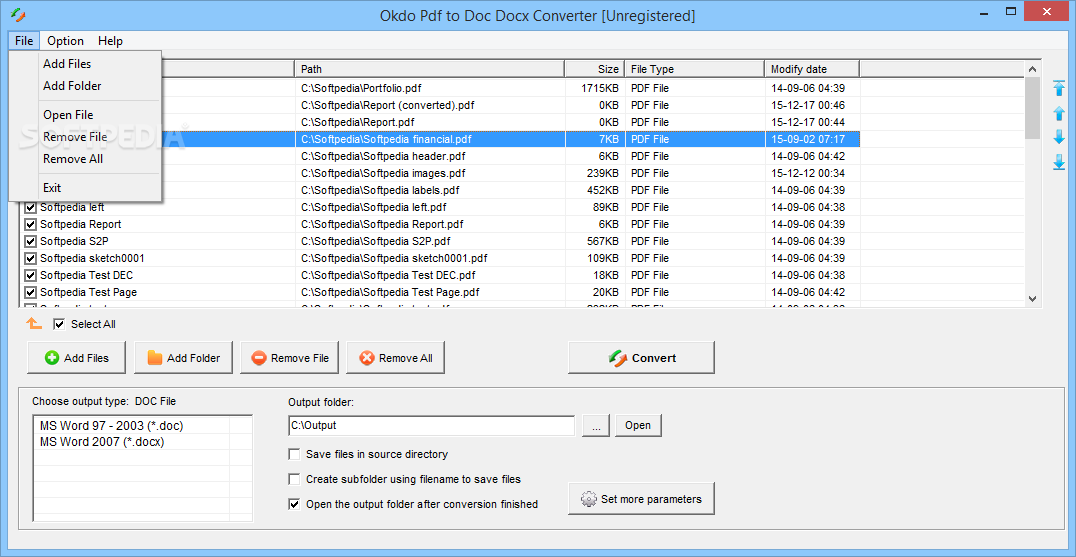Move selected file to top of list

point(1059,88)
